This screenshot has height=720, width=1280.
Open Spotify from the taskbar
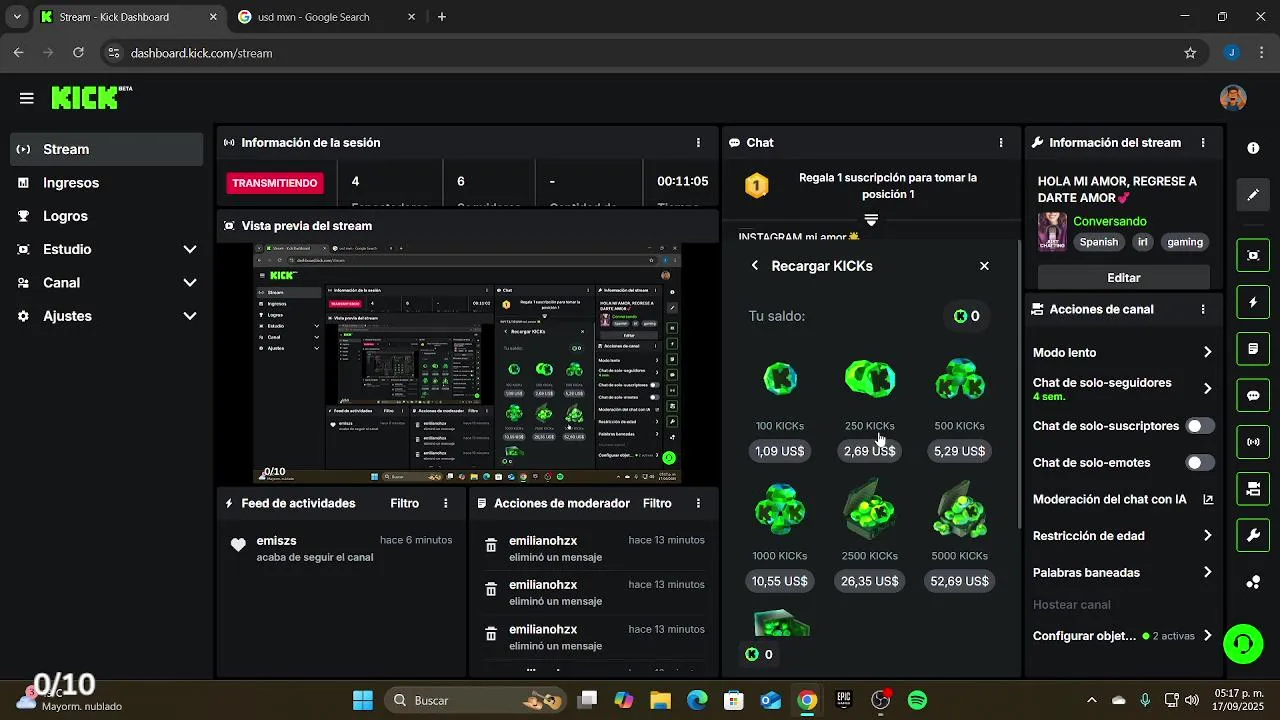point(917,701)
